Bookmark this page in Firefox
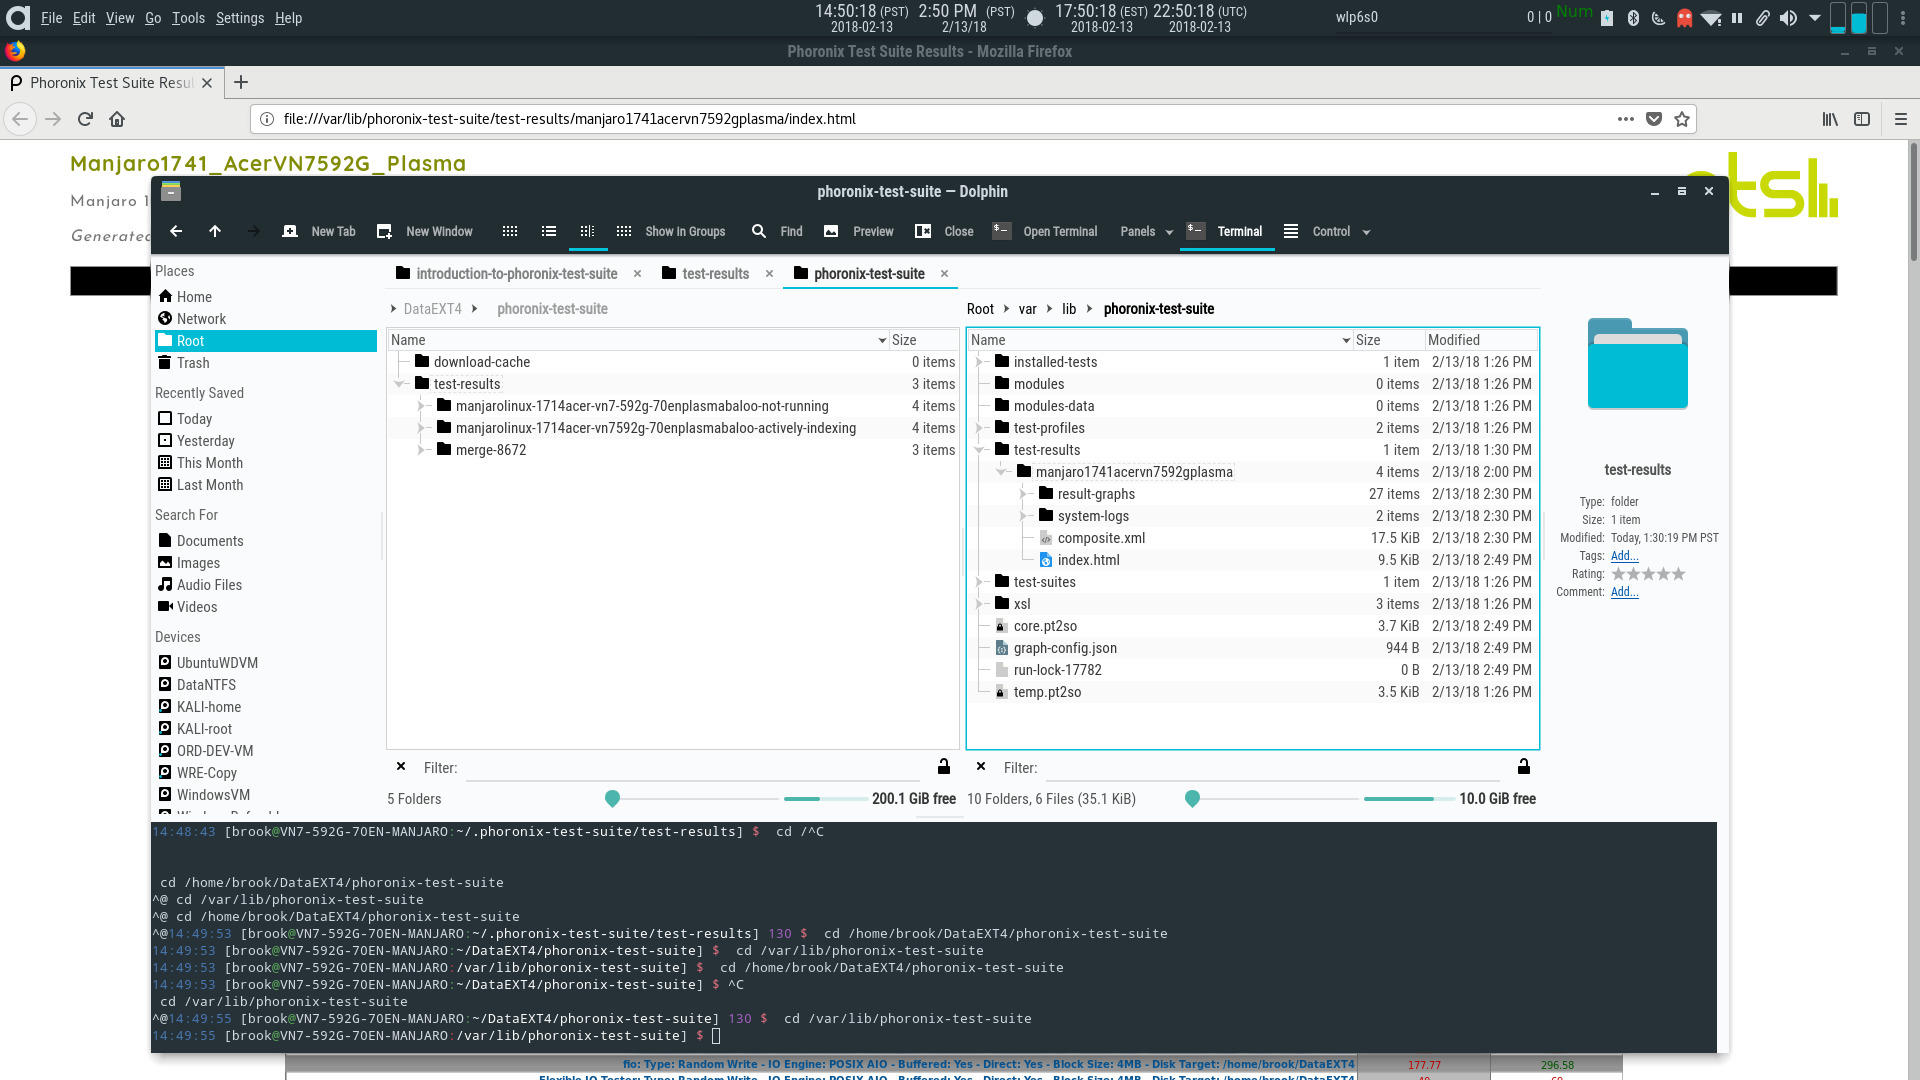Image resolution: width=1920 pixels, height=1080 pixels. tap(1682, 119)
